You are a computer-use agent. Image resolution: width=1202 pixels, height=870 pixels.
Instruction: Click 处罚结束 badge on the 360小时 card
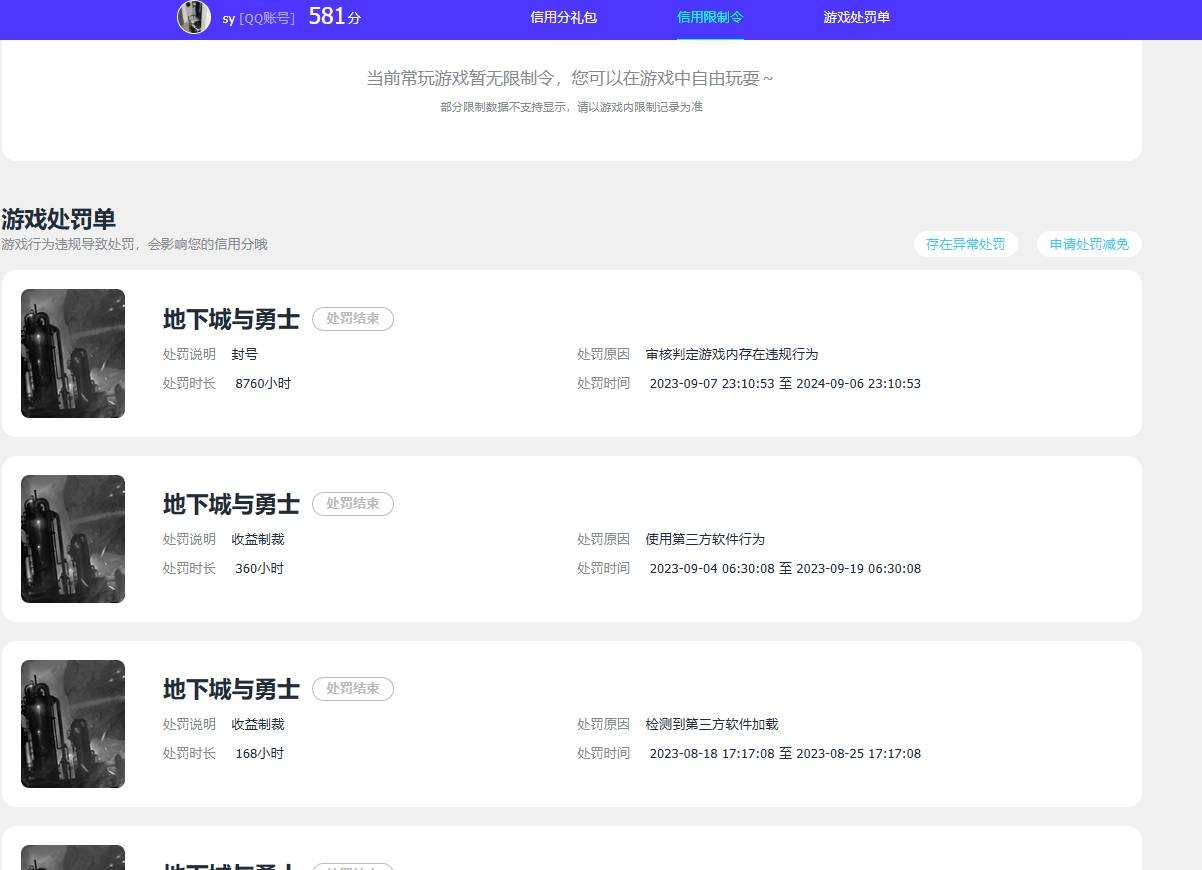(353, 504)
